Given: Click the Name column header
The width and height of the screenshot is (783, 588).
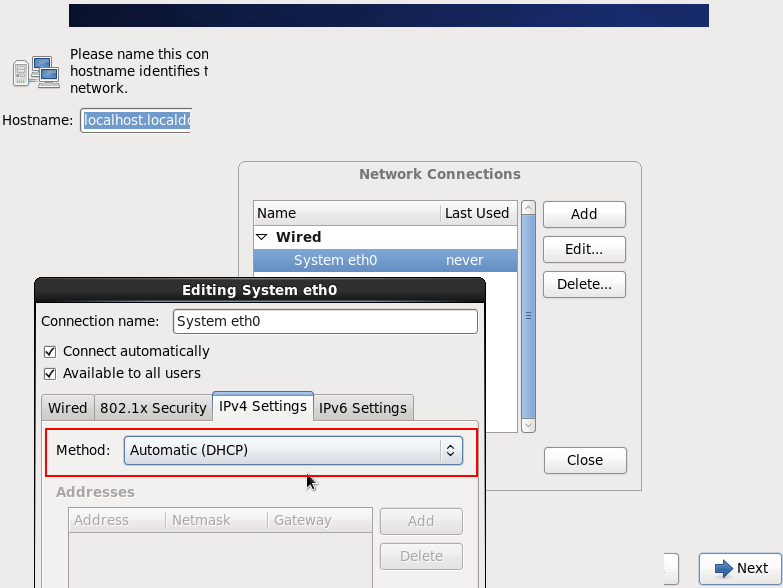Looking at the screenshot, I should (x=347, y=213).
